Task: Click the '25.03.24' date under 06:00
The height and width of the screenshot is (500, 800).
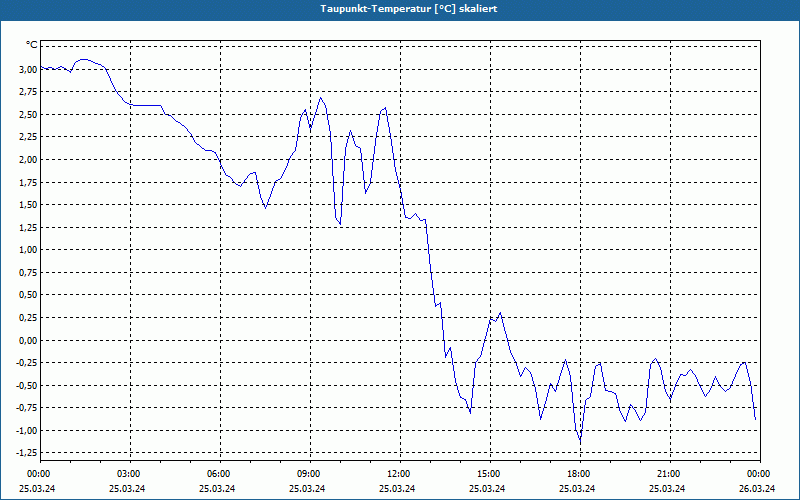Action: pos(218,488)
